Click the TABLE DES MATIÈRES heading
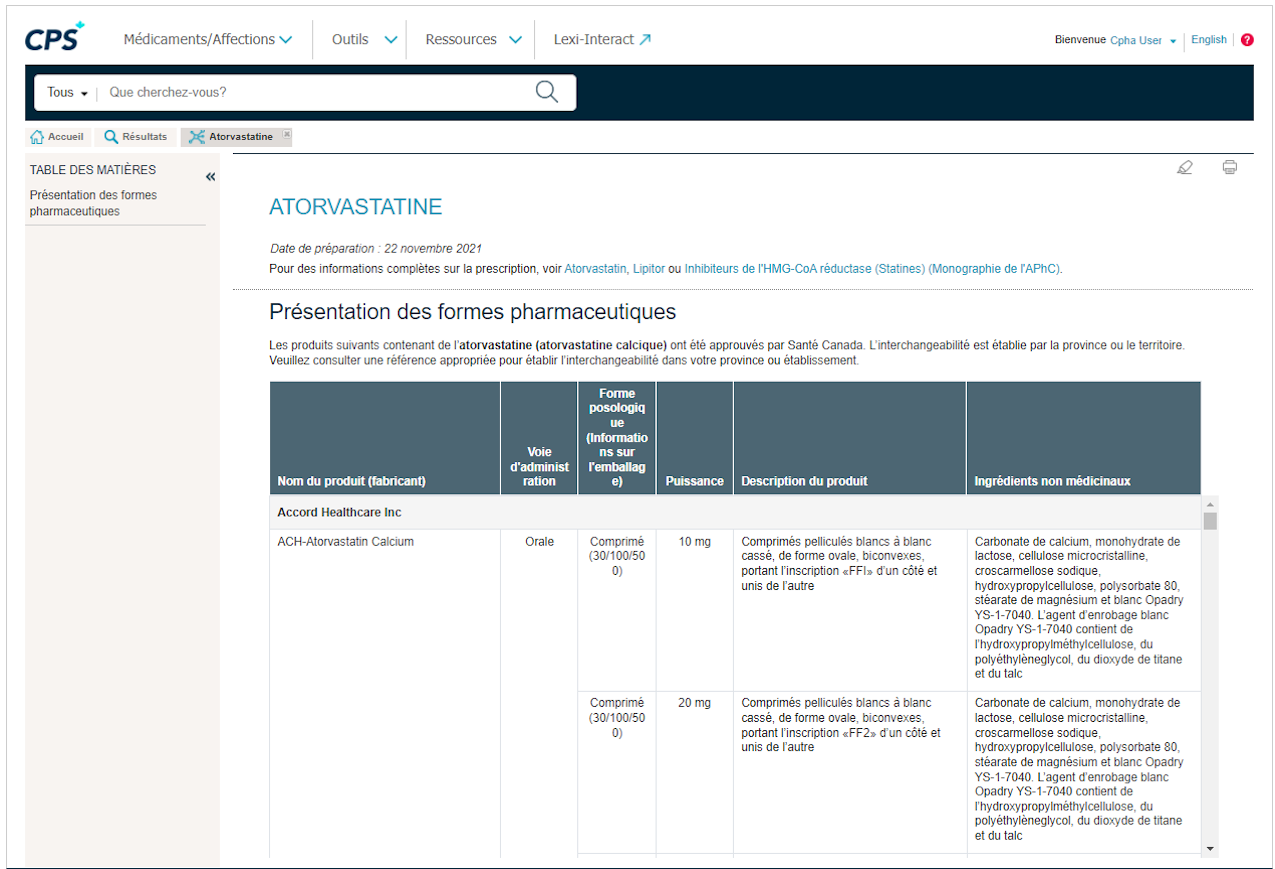The height and width of the screenshot is (869, 1275). (x=93, y=170)
